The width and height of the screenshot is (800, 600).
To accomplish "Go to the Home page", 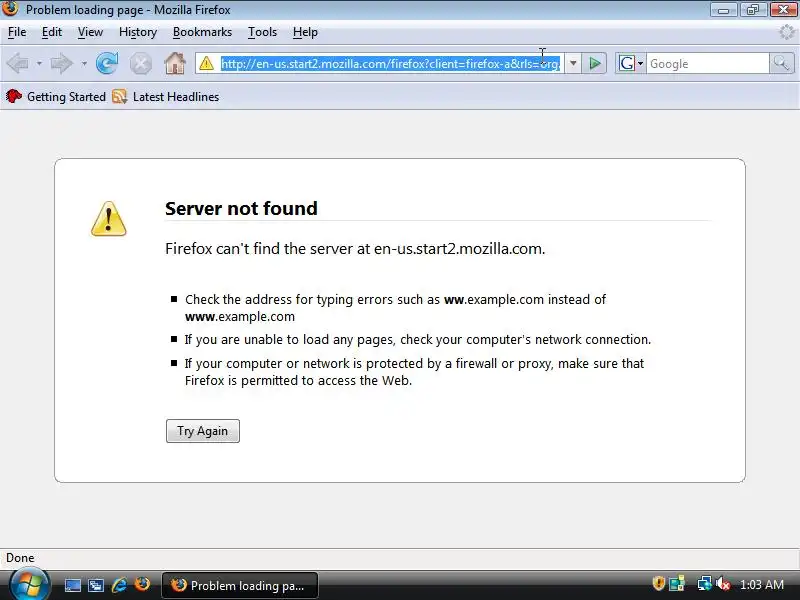I will (x=174, y=64).
